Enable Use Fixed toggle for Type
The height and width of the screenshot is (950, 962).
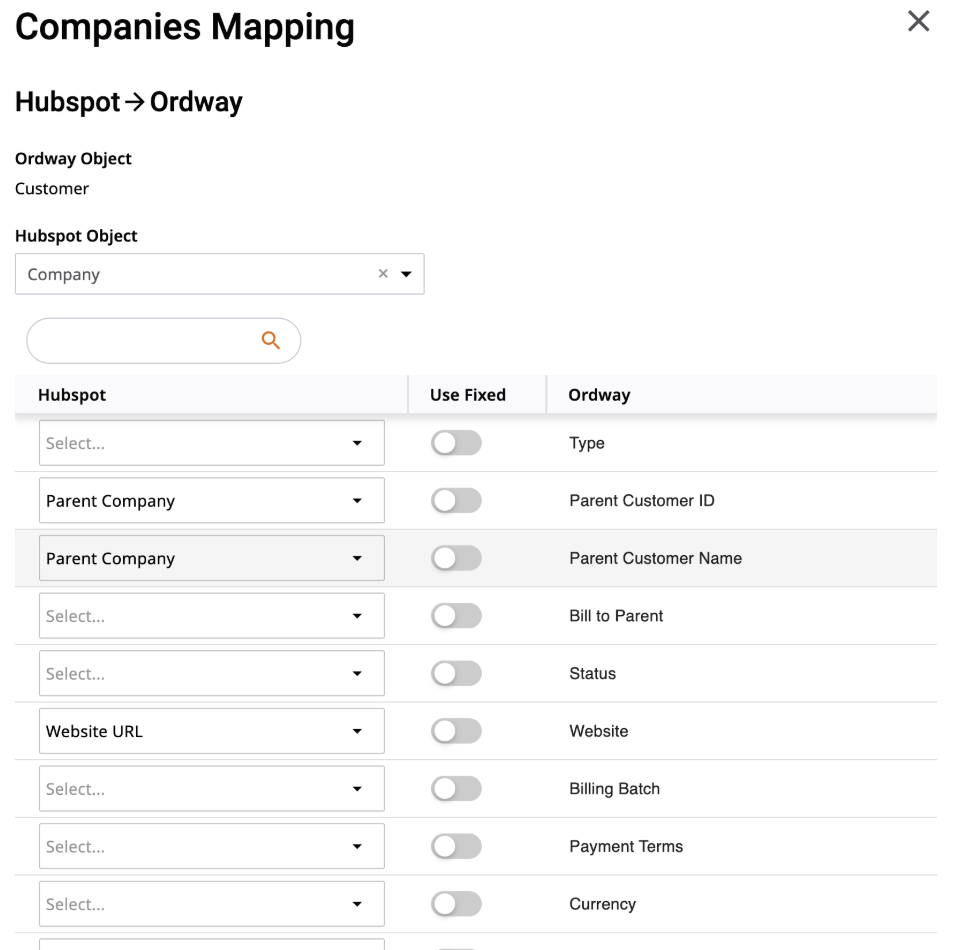pos(456,442)
